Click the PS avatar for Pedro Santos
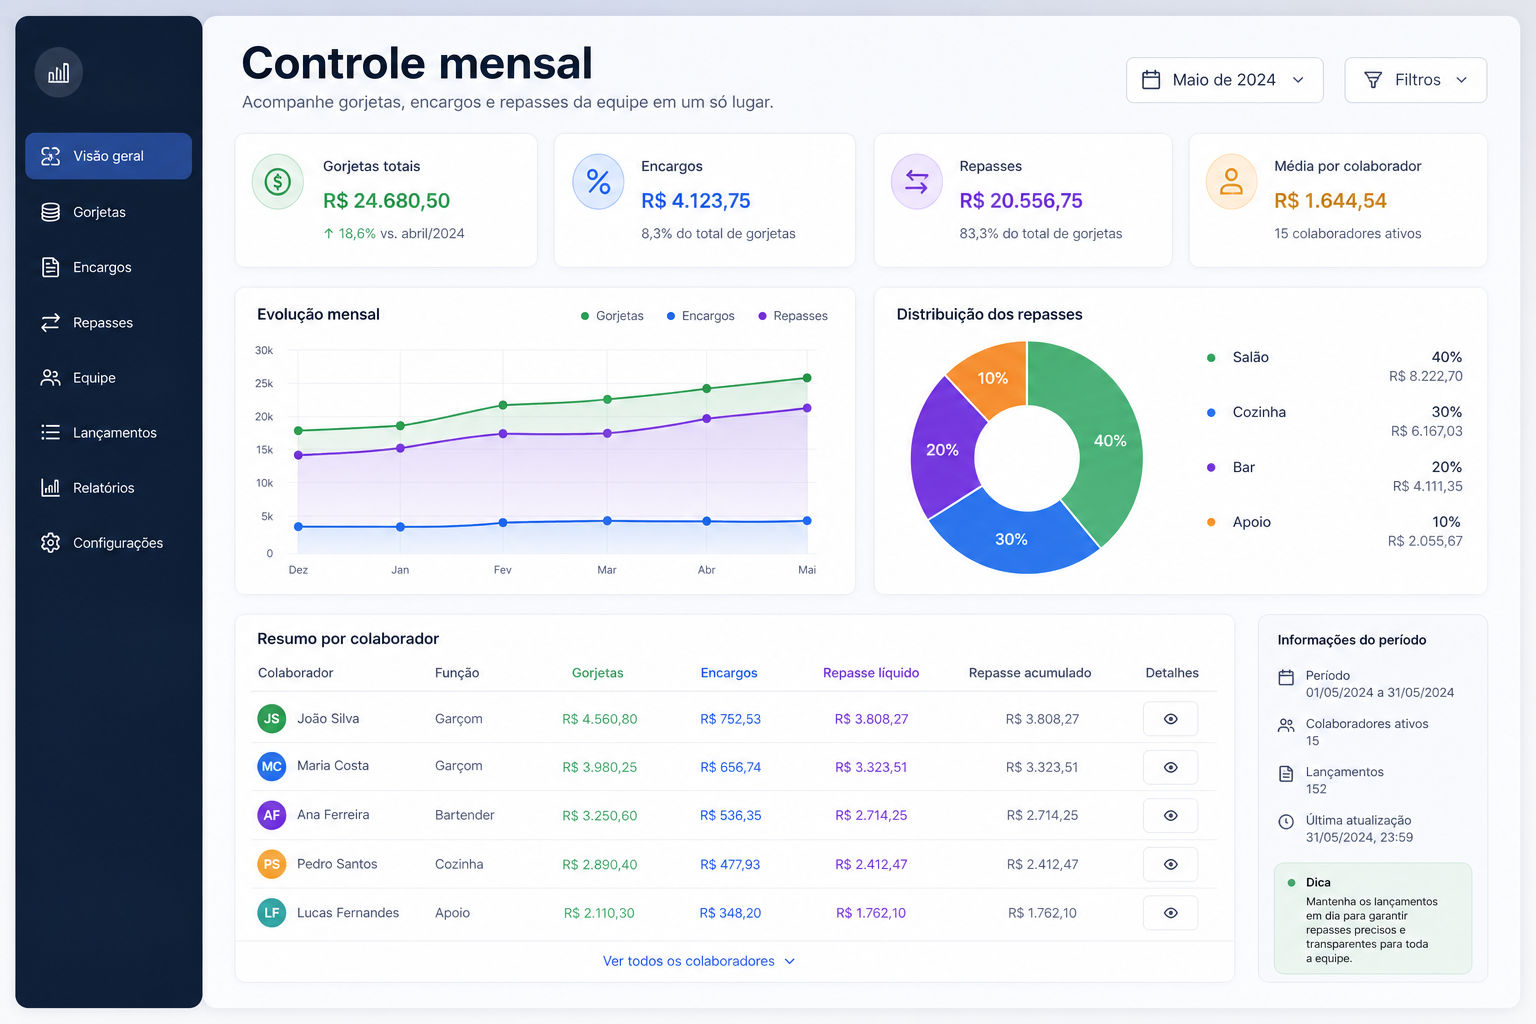 tap(272, 864)
